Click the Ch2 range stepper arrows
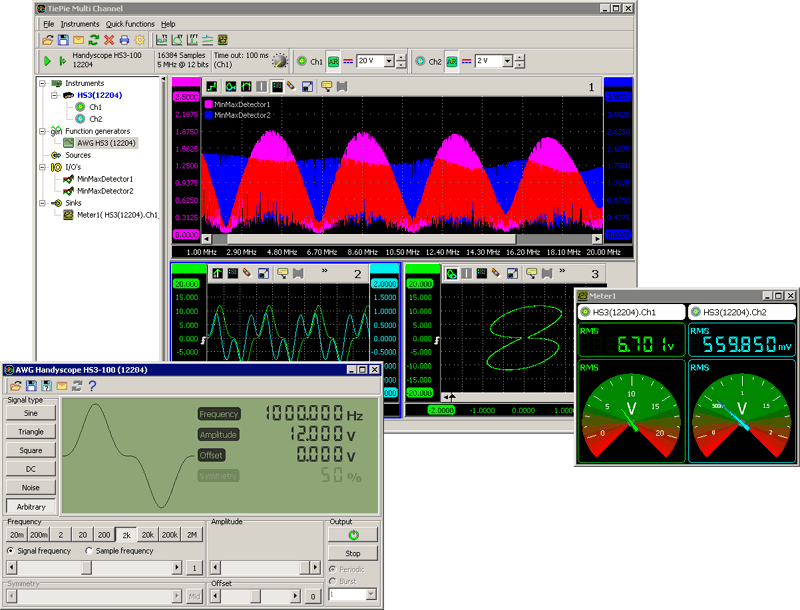The image size is (800, 610). (x=519, y=61)
